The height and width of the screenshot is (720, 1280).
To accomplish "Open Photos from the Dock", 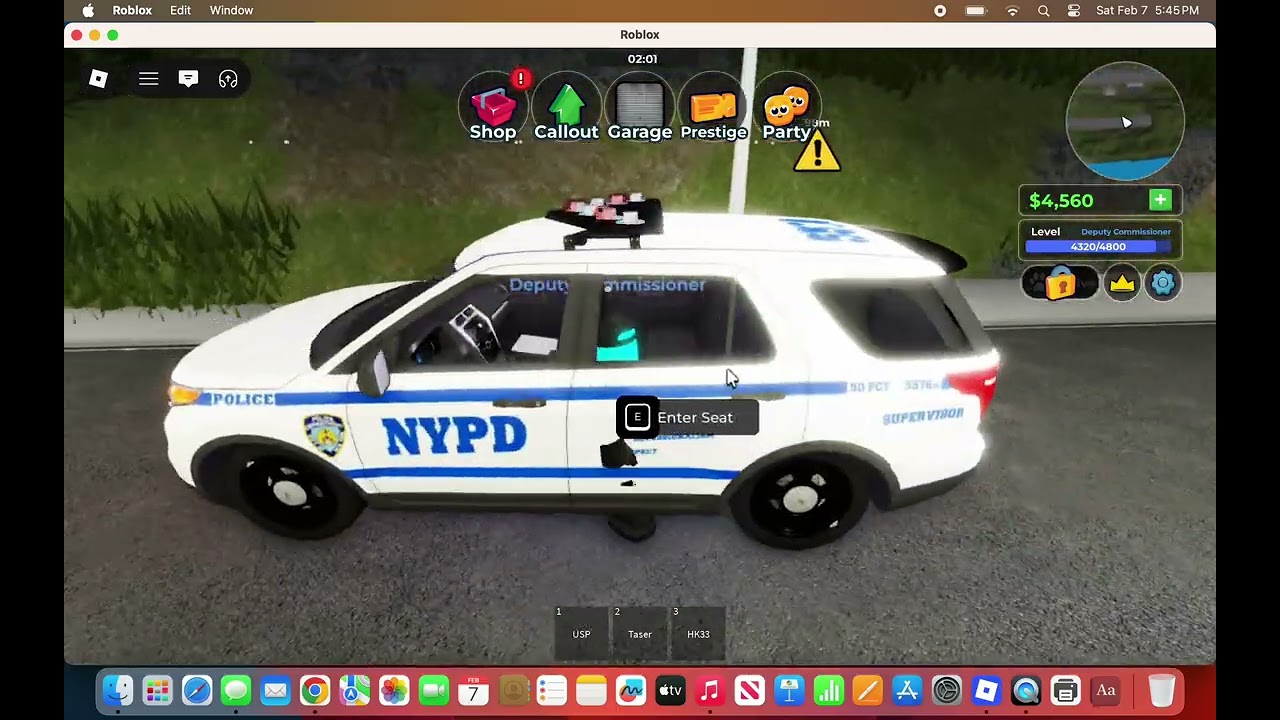I will point(394,690).
